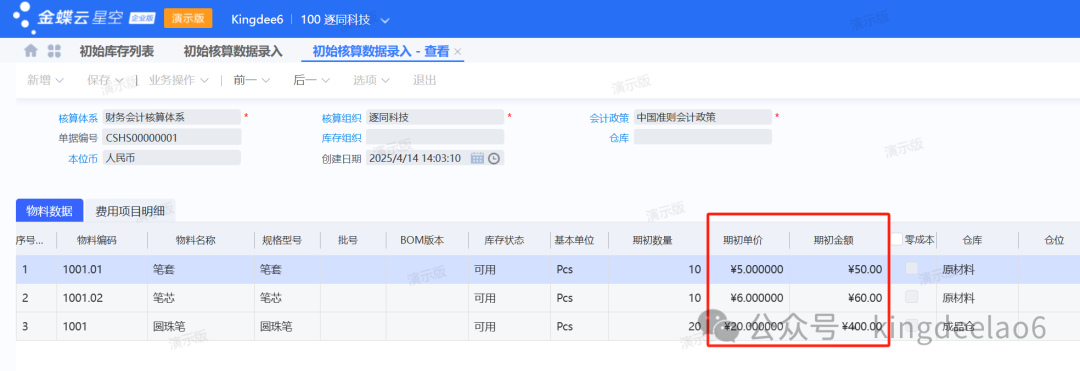Viewport: 1080px width, 371px height.
Task: Expand the 业务操作 dropdown menu
Action: coord(179,80)
